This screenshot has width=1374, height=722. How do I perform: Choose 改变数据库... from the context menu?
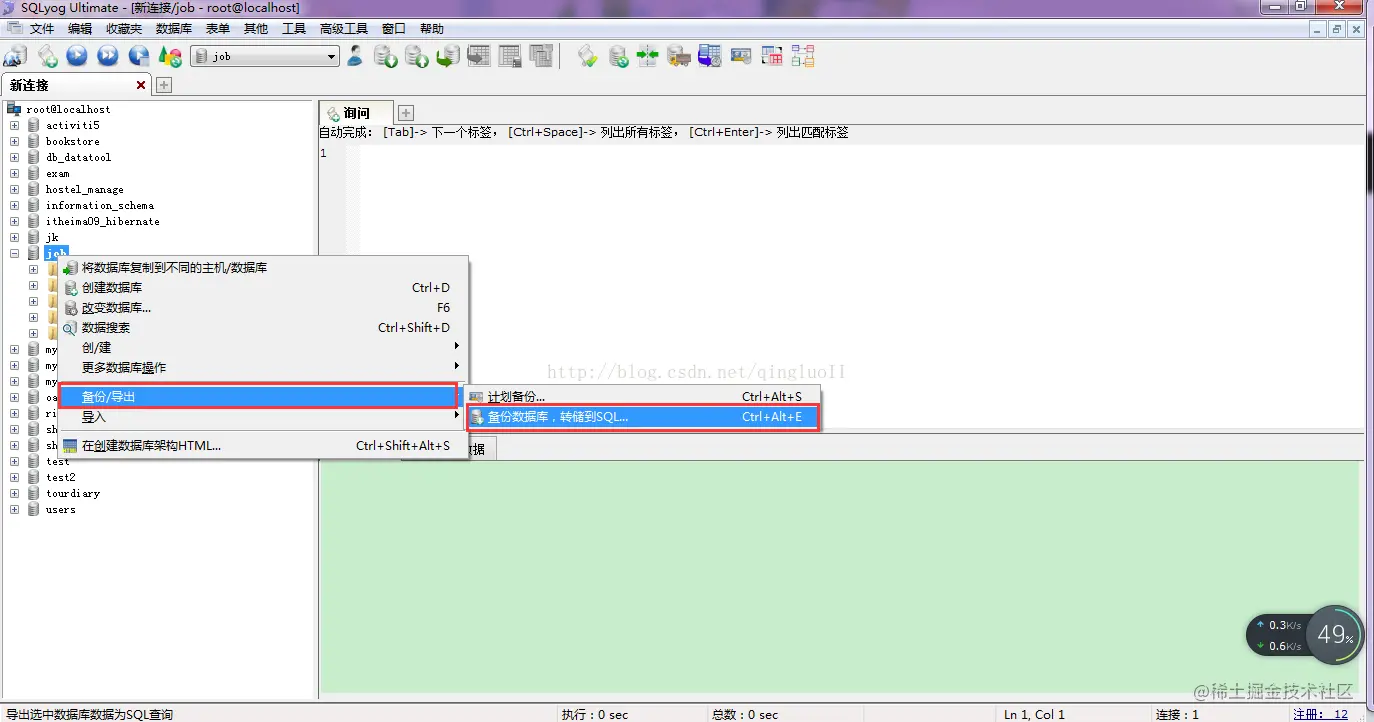[263, 308]
